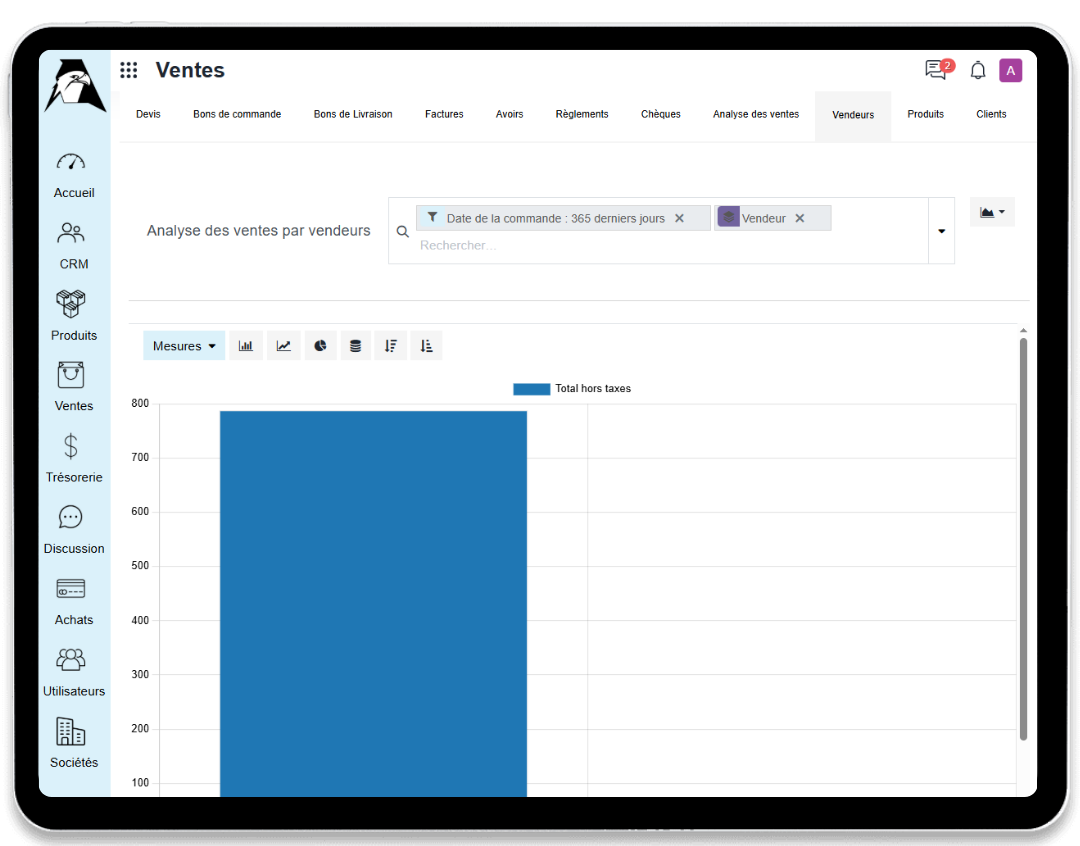Remove the Vendeur grouping tag
Viewport: 1080px width, 846px height.
[x=800, y=218]
